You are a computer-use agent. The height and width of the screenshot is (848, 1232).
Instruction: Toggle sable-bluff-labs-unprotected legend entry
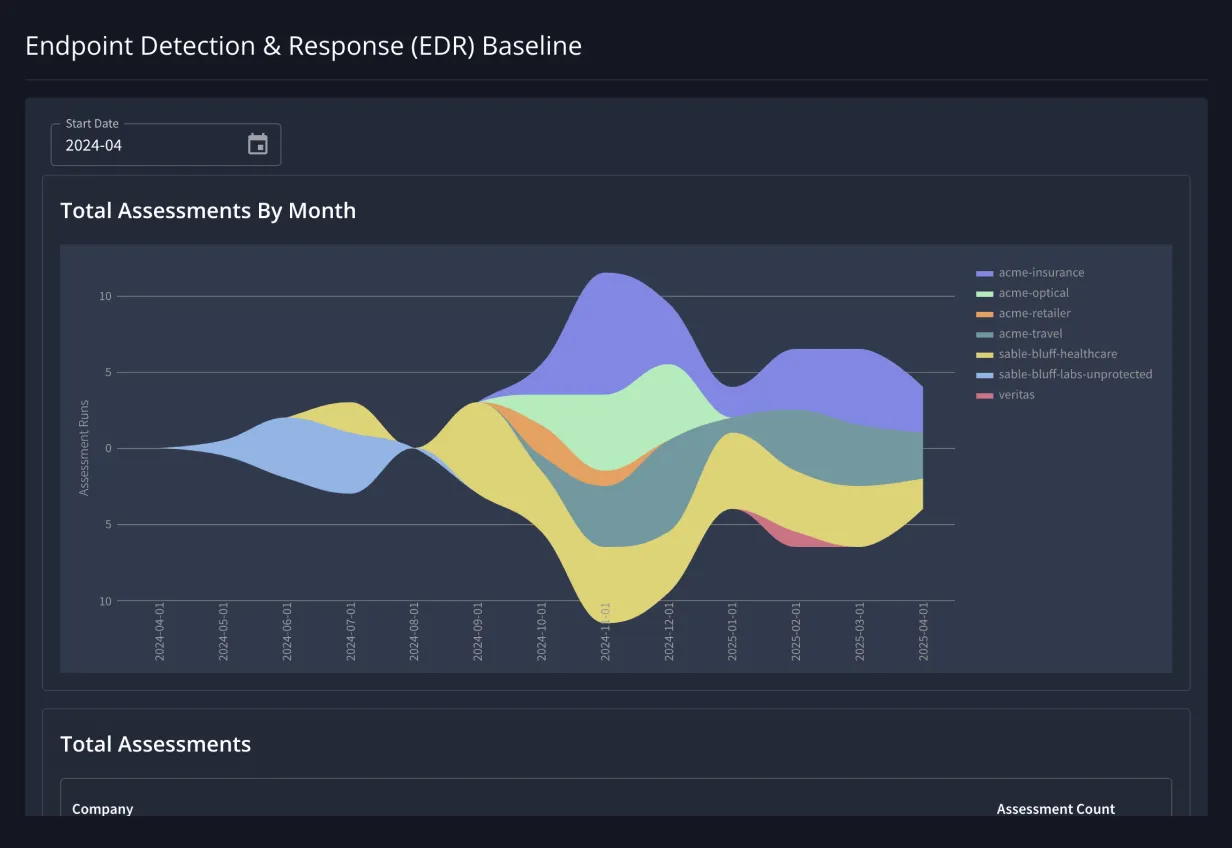pyautogui.click(x=1074, y=374)
